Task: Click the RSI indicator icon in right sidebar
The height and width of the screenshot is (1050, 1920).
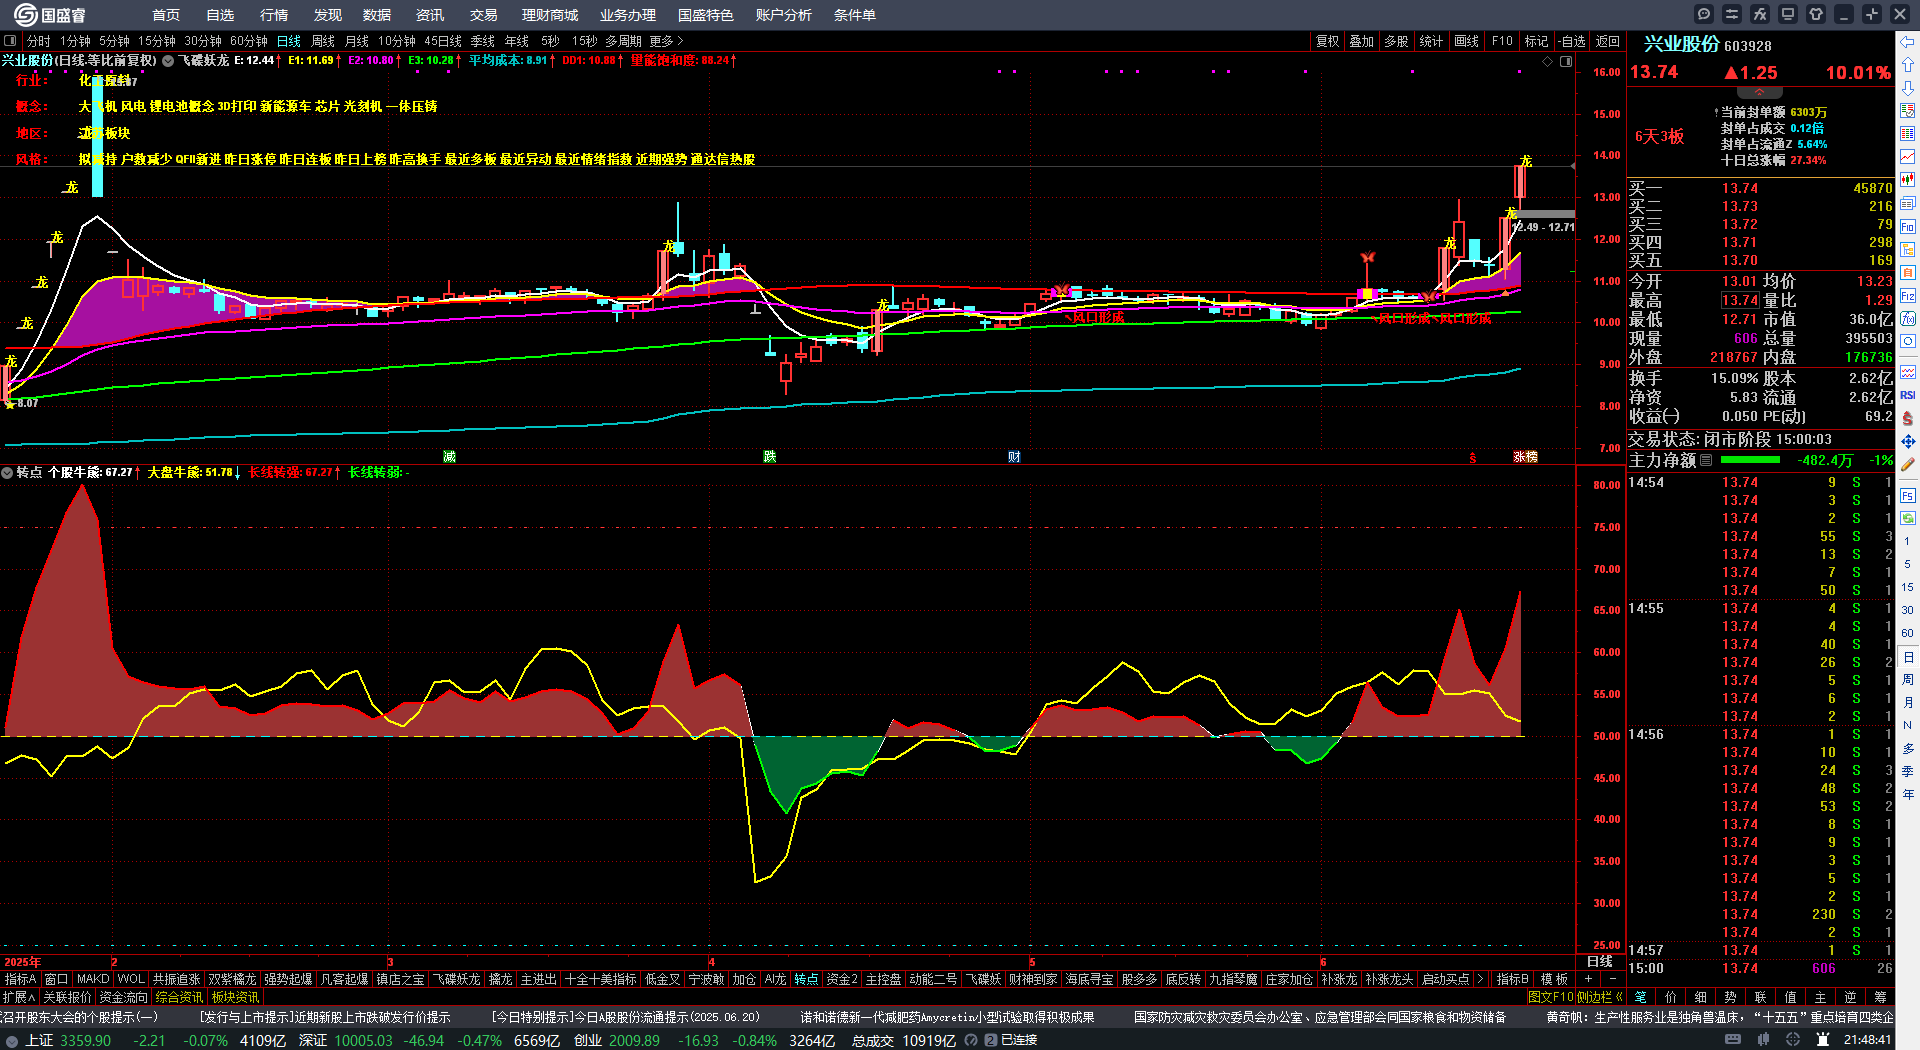Action: coord(1908,396)
